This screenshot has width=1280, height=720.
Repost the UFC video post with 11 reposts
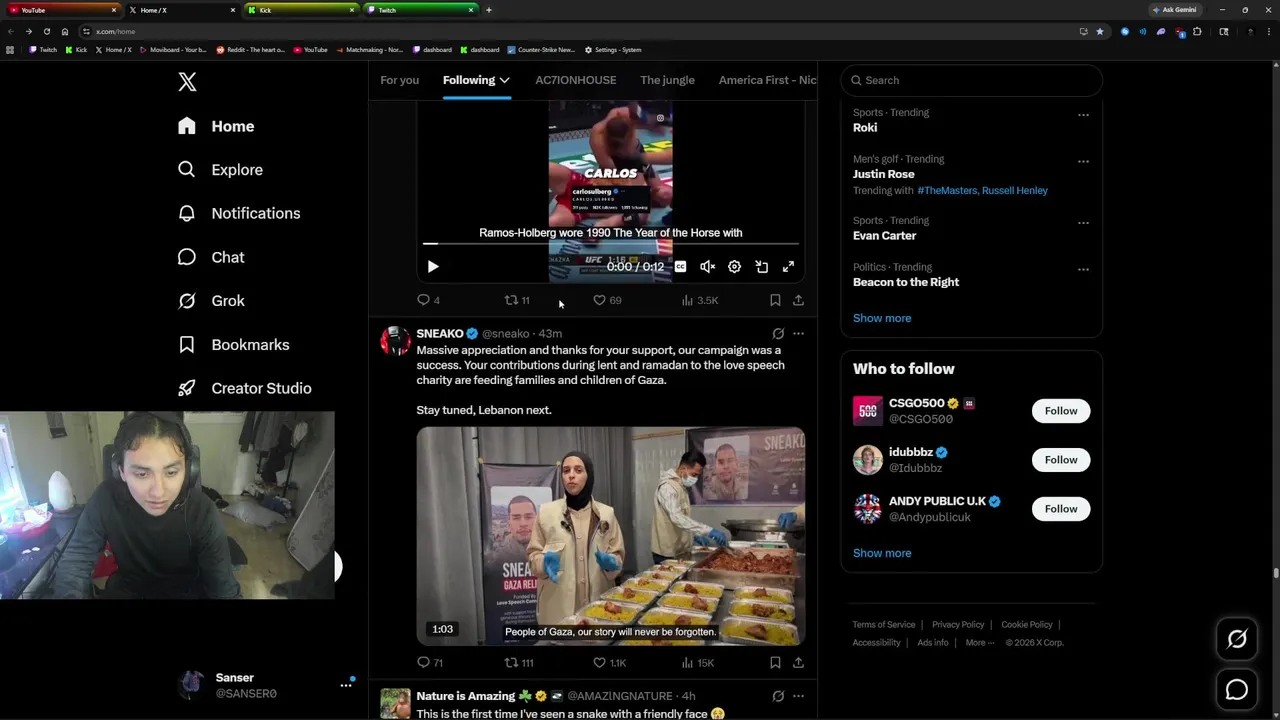coord(517,300)
